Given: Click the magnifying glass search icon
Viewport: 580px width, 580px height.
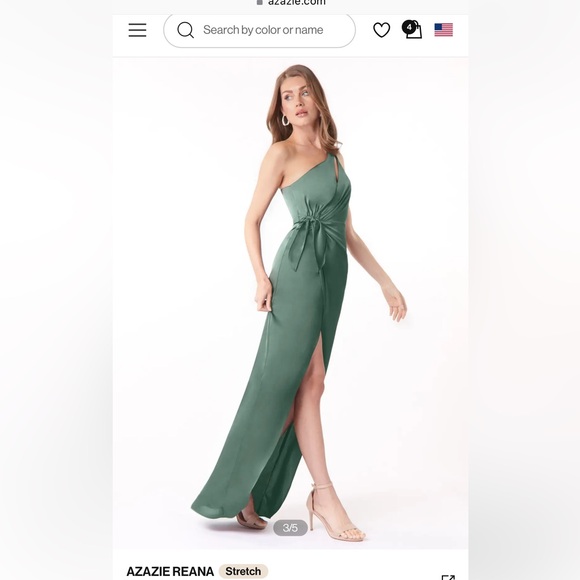Looking at the screenshot, I should 185,30.
